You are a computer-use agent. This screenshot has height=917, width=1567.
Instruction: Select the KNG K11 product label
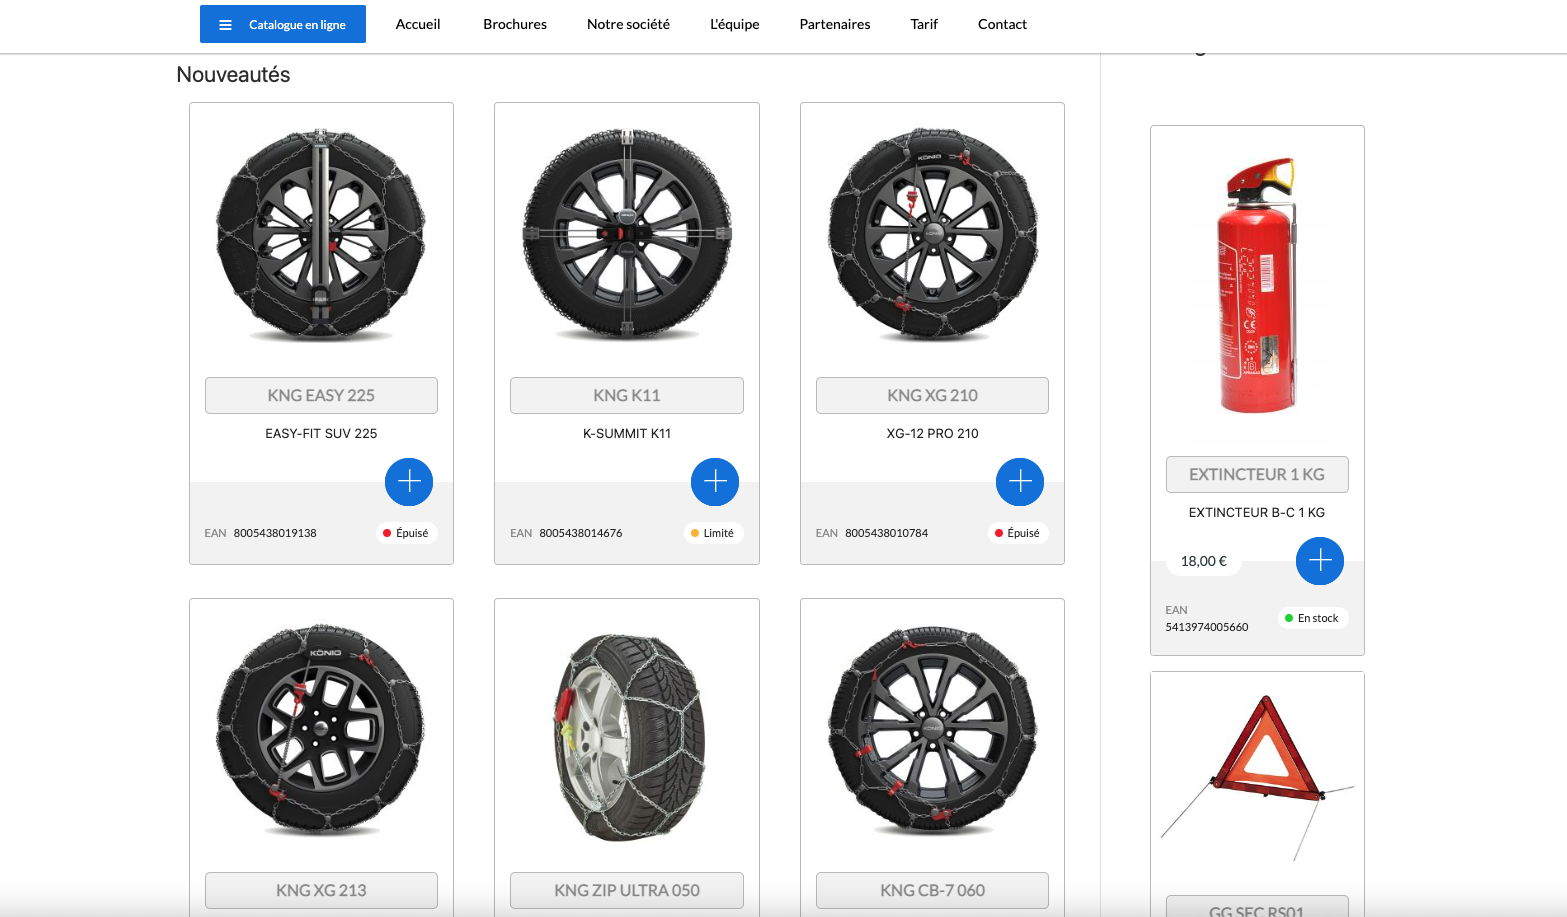click(x=627, y=395)
